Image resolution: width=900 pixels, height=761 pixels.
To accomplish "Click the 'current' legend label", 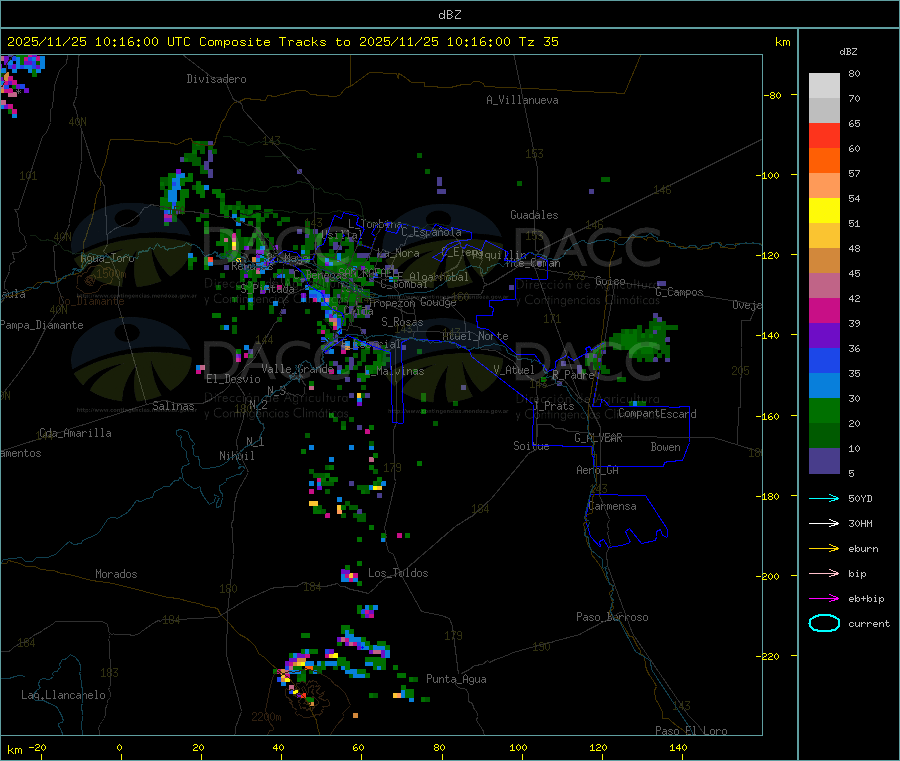I will pyautogui.click(x=869, y=624).
